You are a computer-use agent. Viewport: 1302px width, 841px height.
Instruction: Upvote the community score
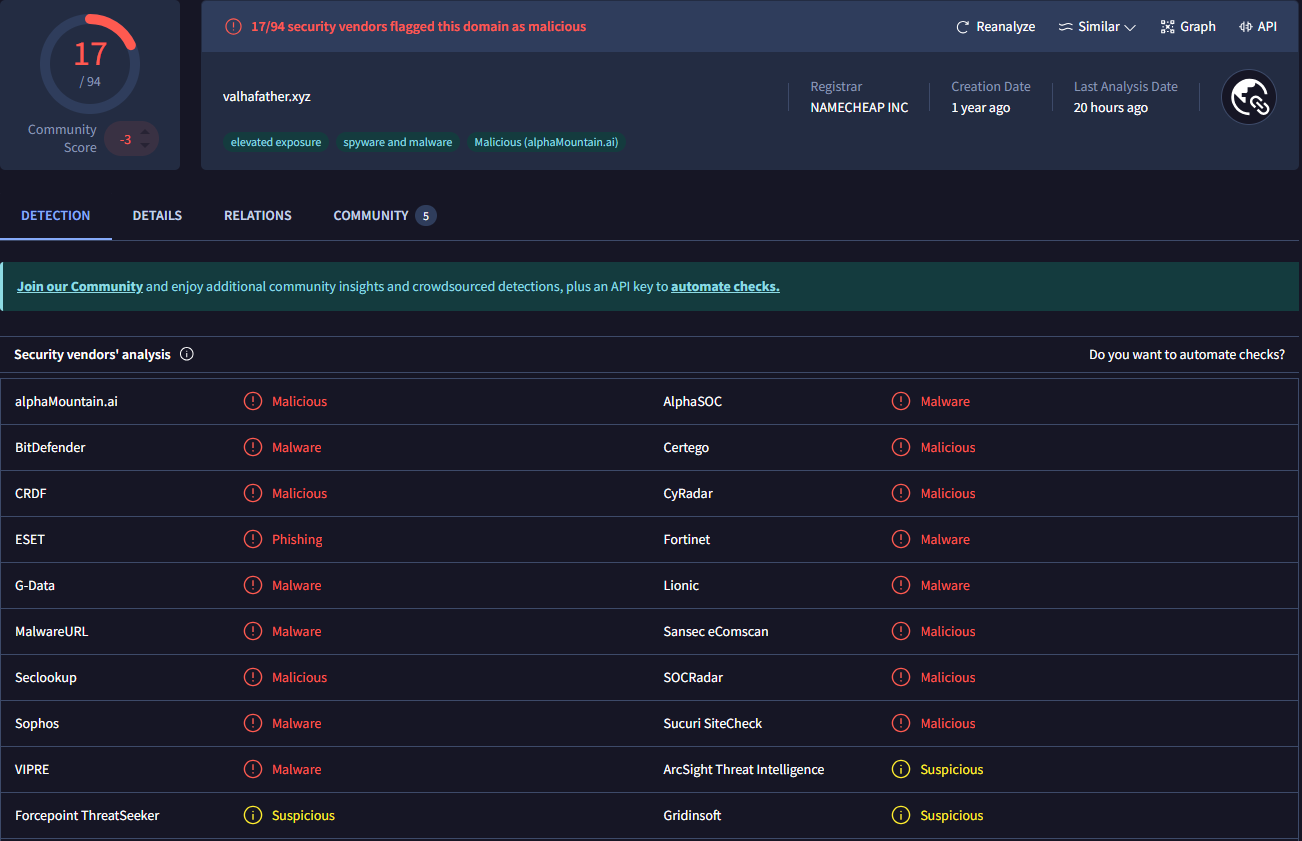click(x=145, y=132)
